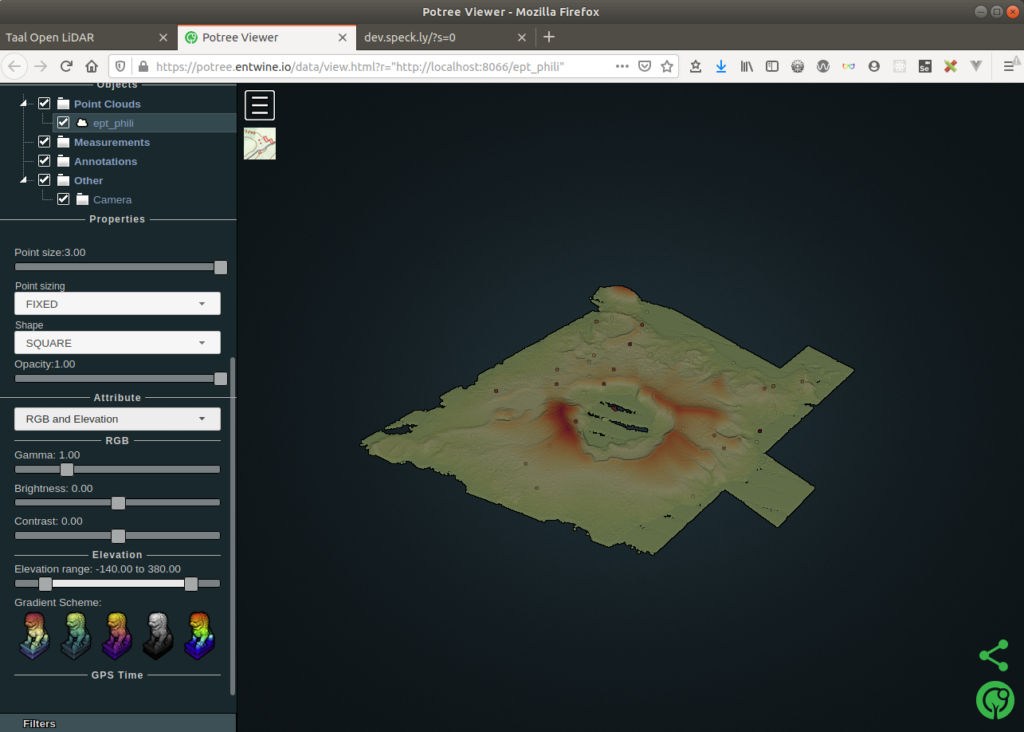1024x732 pixels.
Task: Select Measurements tree item
Action: click(112, 142)
